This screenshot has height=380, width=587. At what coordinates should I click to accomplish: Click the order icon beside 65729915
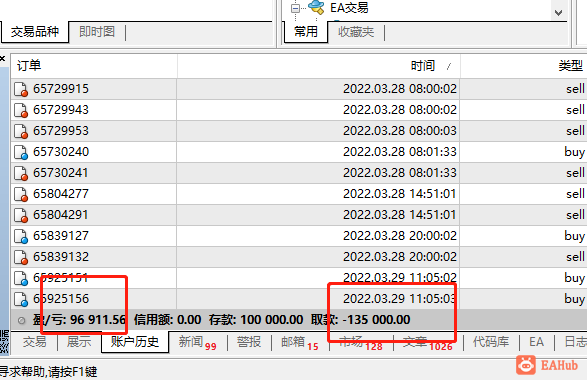click(x=21, y=89)
